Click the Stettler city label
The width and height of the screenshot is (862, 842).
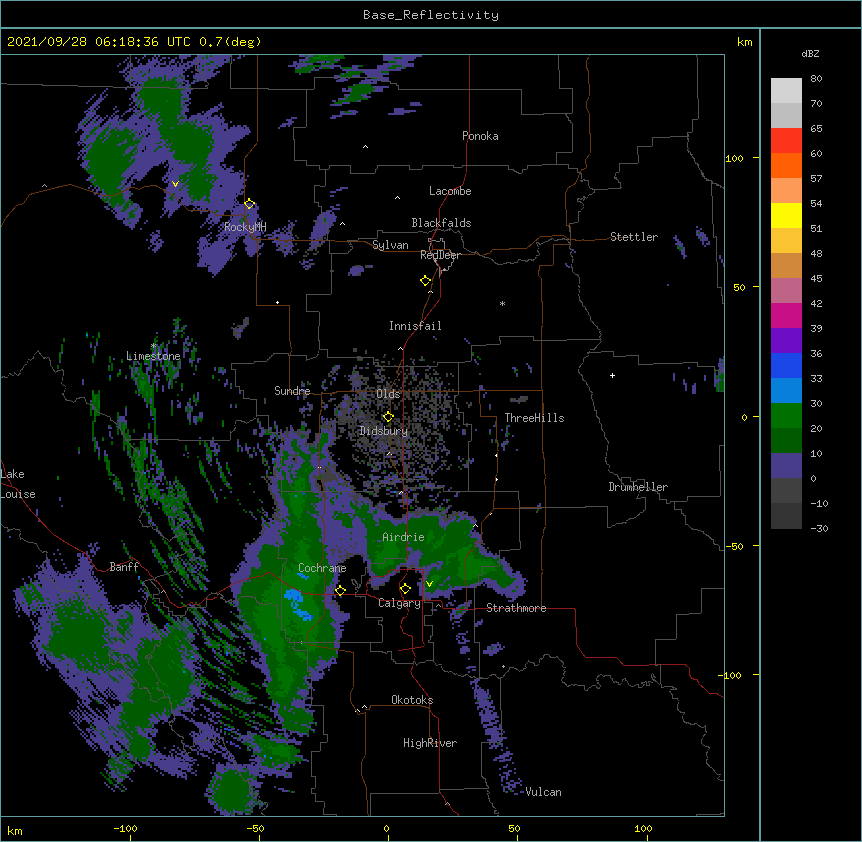click(x=634, y=237)
